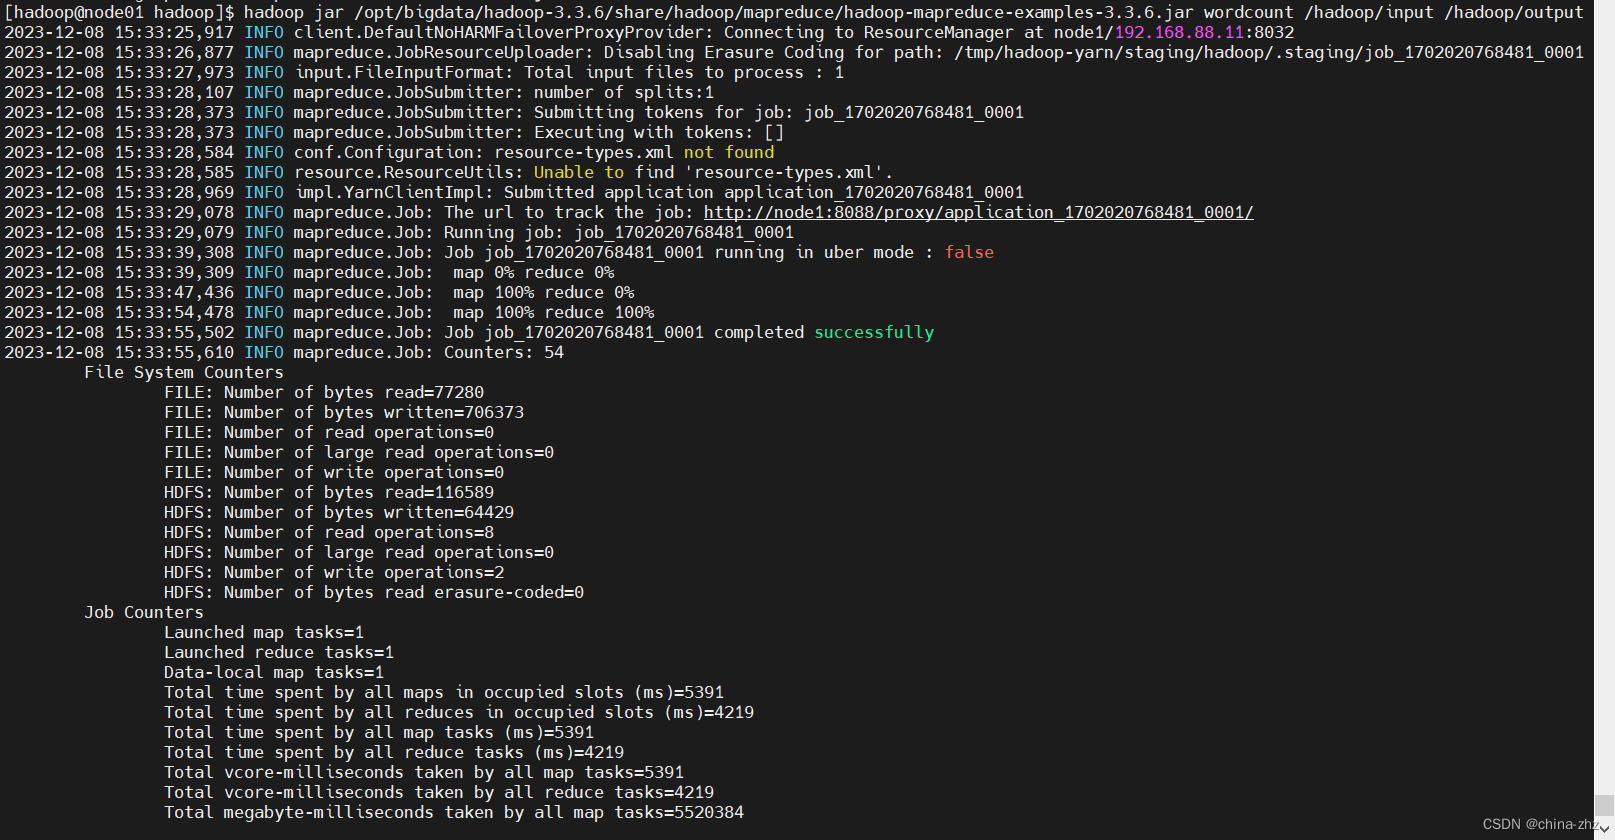1615x840 pixels.
Task: Click the yellow words 'not found'
Action: pos(729,152)
